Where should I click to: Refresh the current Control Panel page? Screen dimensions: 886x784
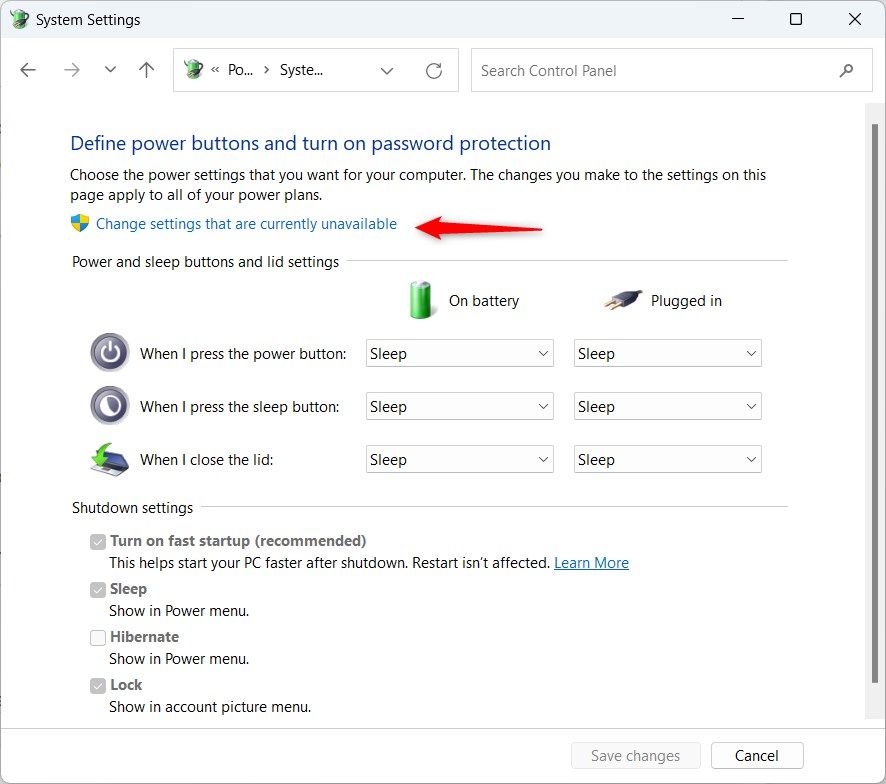point(434,70)
